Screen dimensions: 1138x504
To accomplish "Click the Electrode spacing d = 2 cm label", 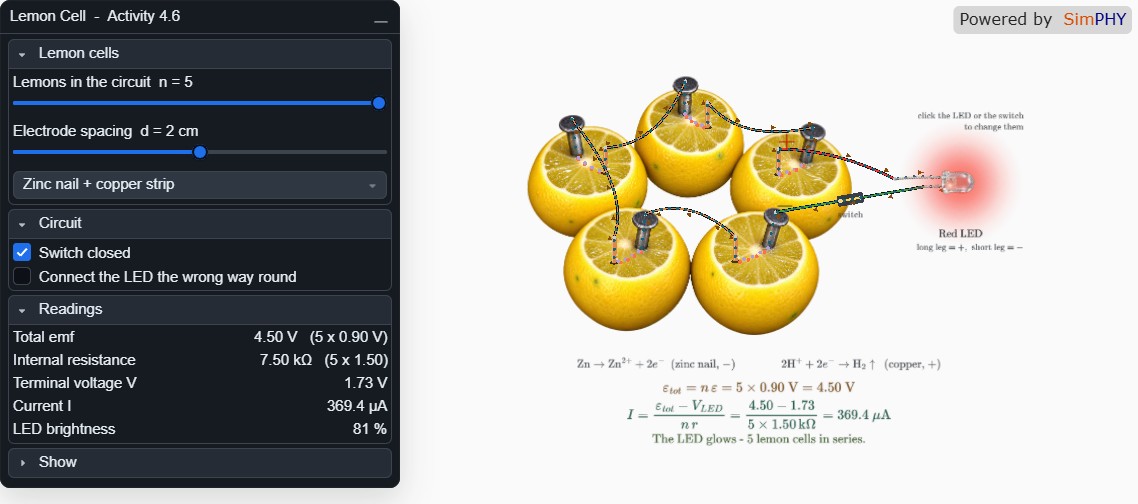I will point(106,131).
